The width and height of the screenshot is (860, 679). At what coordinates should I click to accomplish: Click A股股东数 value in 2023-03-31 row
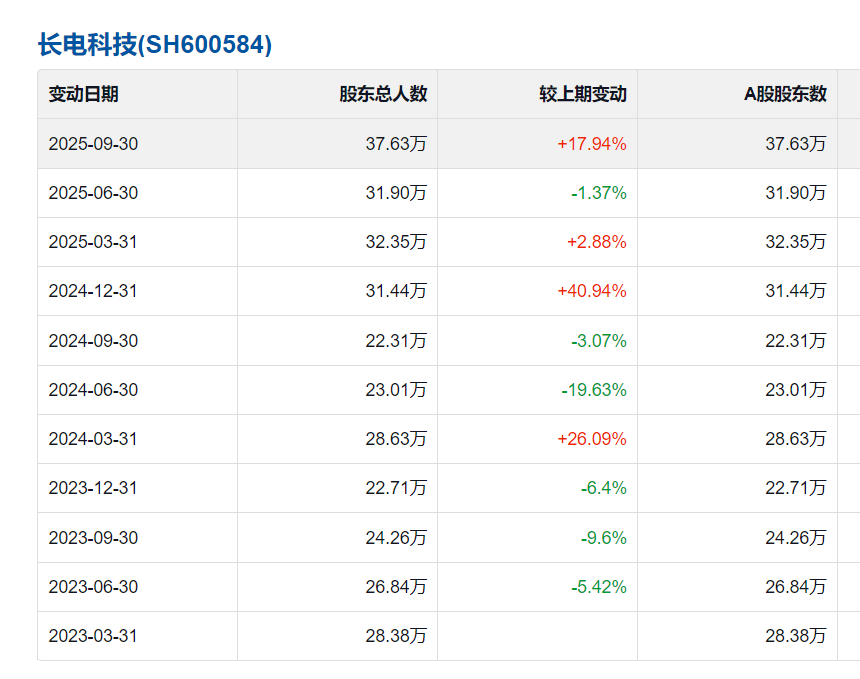[796, 636]
